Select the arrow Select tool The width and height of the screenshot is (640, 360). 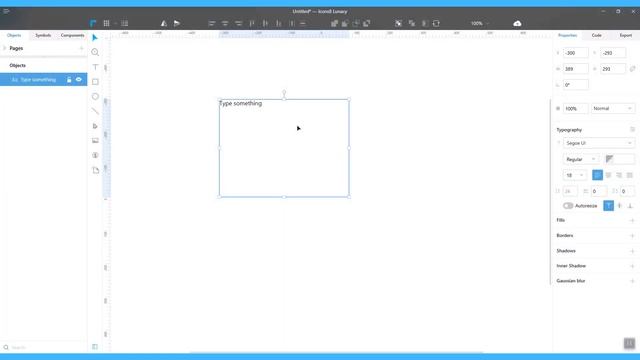tap(95, 38)
